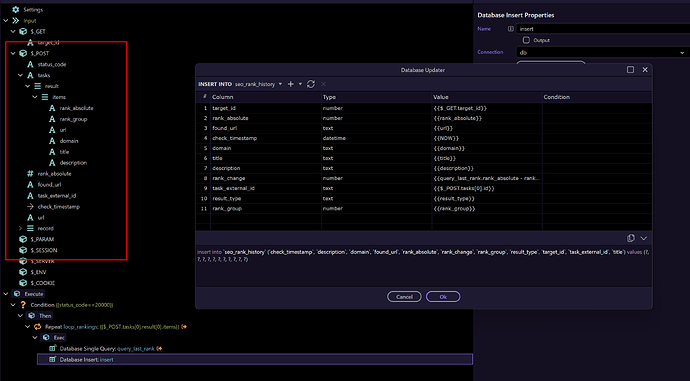Click the dynamic data icon beside Name field
This screenshot has width=690, height=381.
510,29
